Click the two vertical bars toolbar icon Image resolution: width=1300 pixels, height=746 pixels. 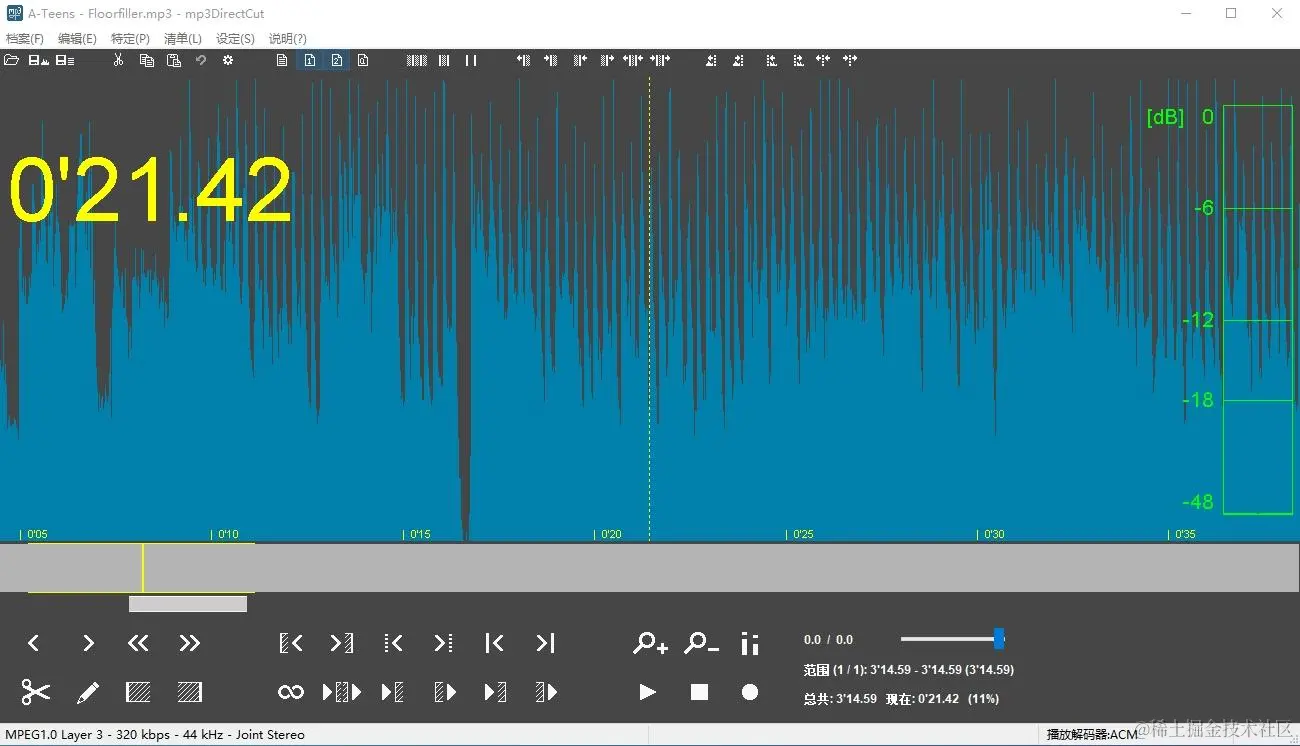(x=471, y=61)
